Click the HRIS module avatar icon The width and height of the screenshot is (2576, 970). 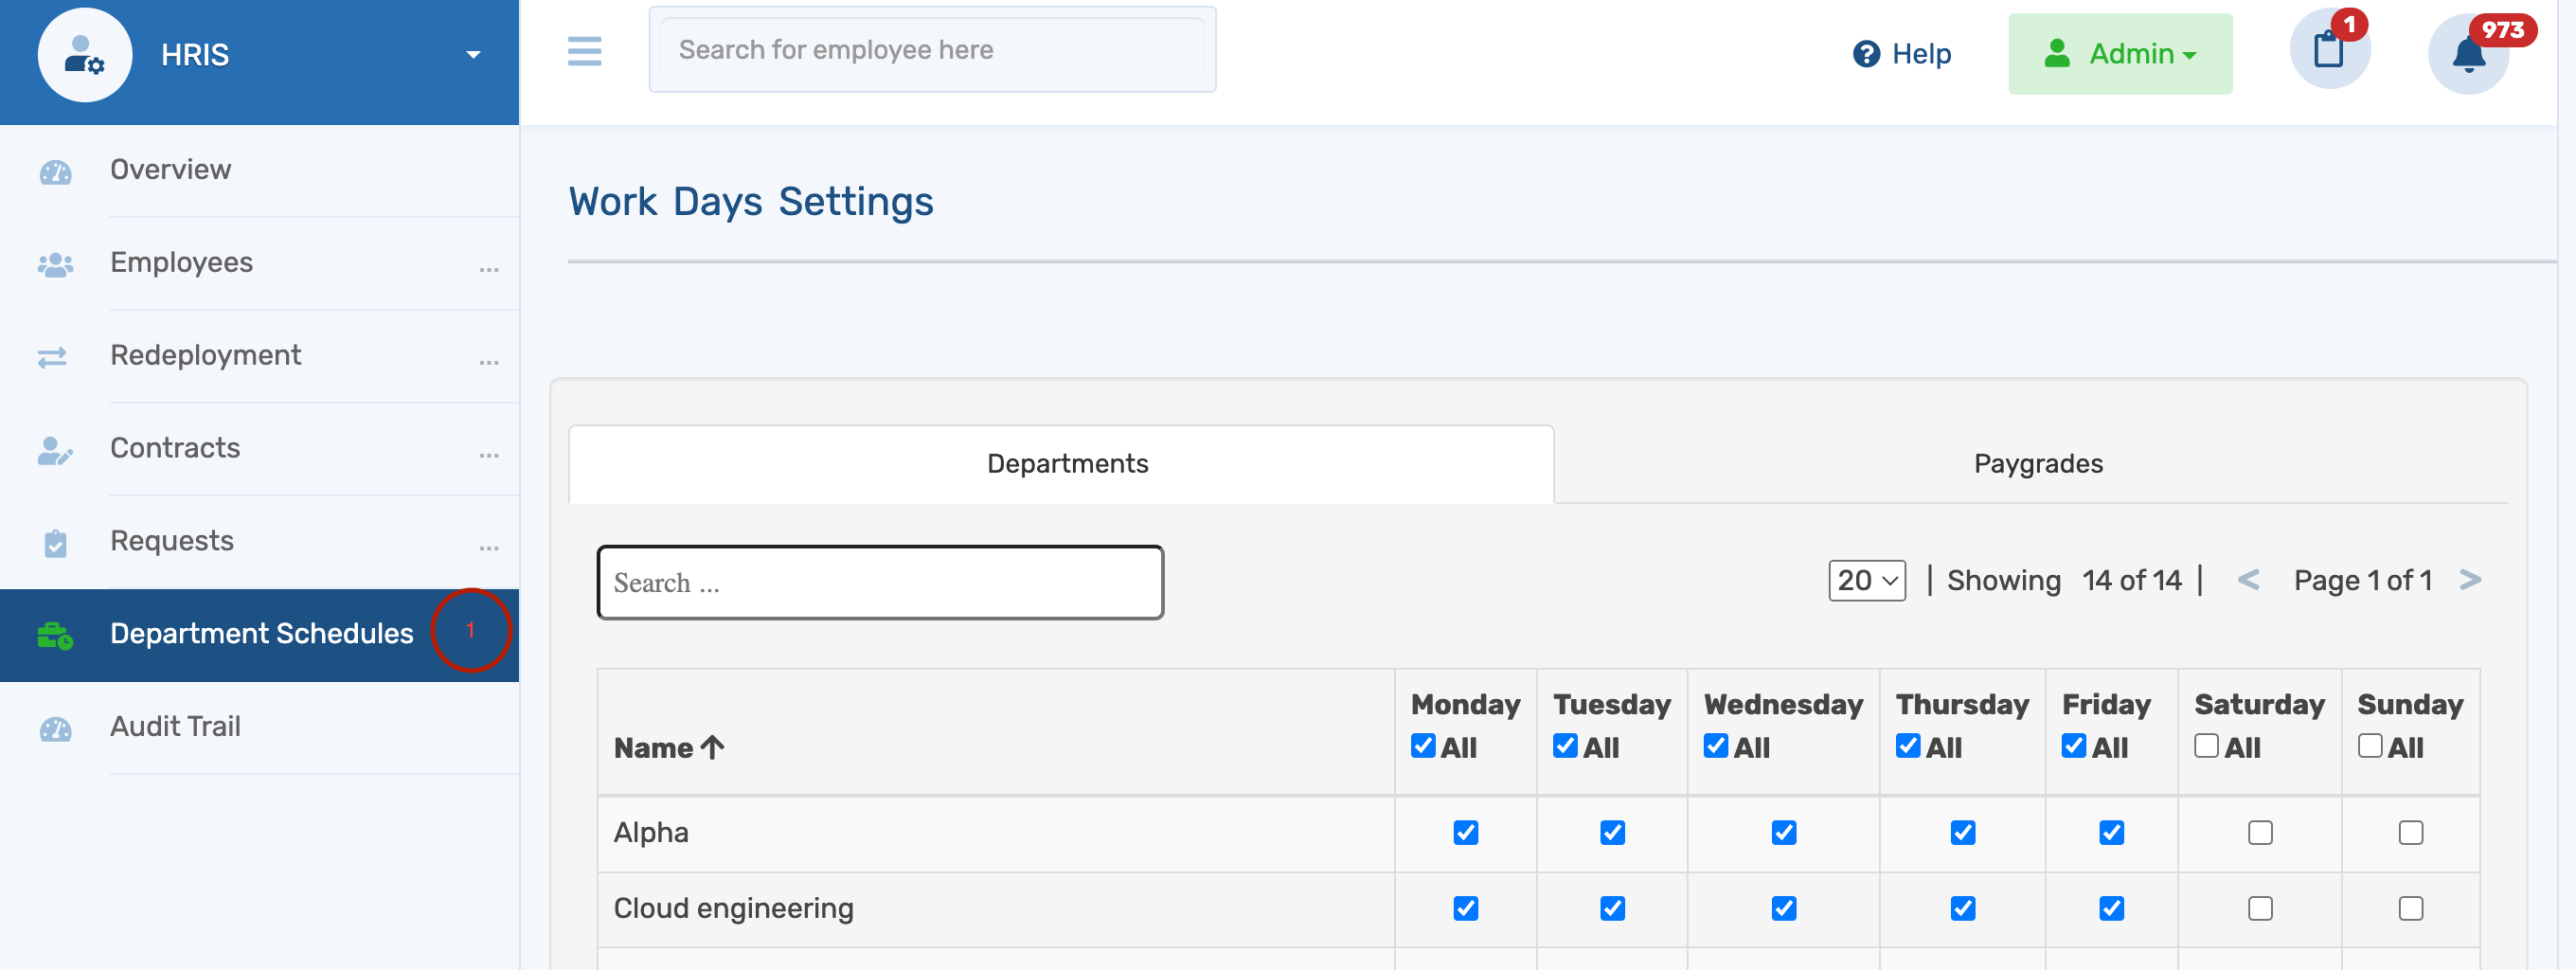[x=85, y=55]
